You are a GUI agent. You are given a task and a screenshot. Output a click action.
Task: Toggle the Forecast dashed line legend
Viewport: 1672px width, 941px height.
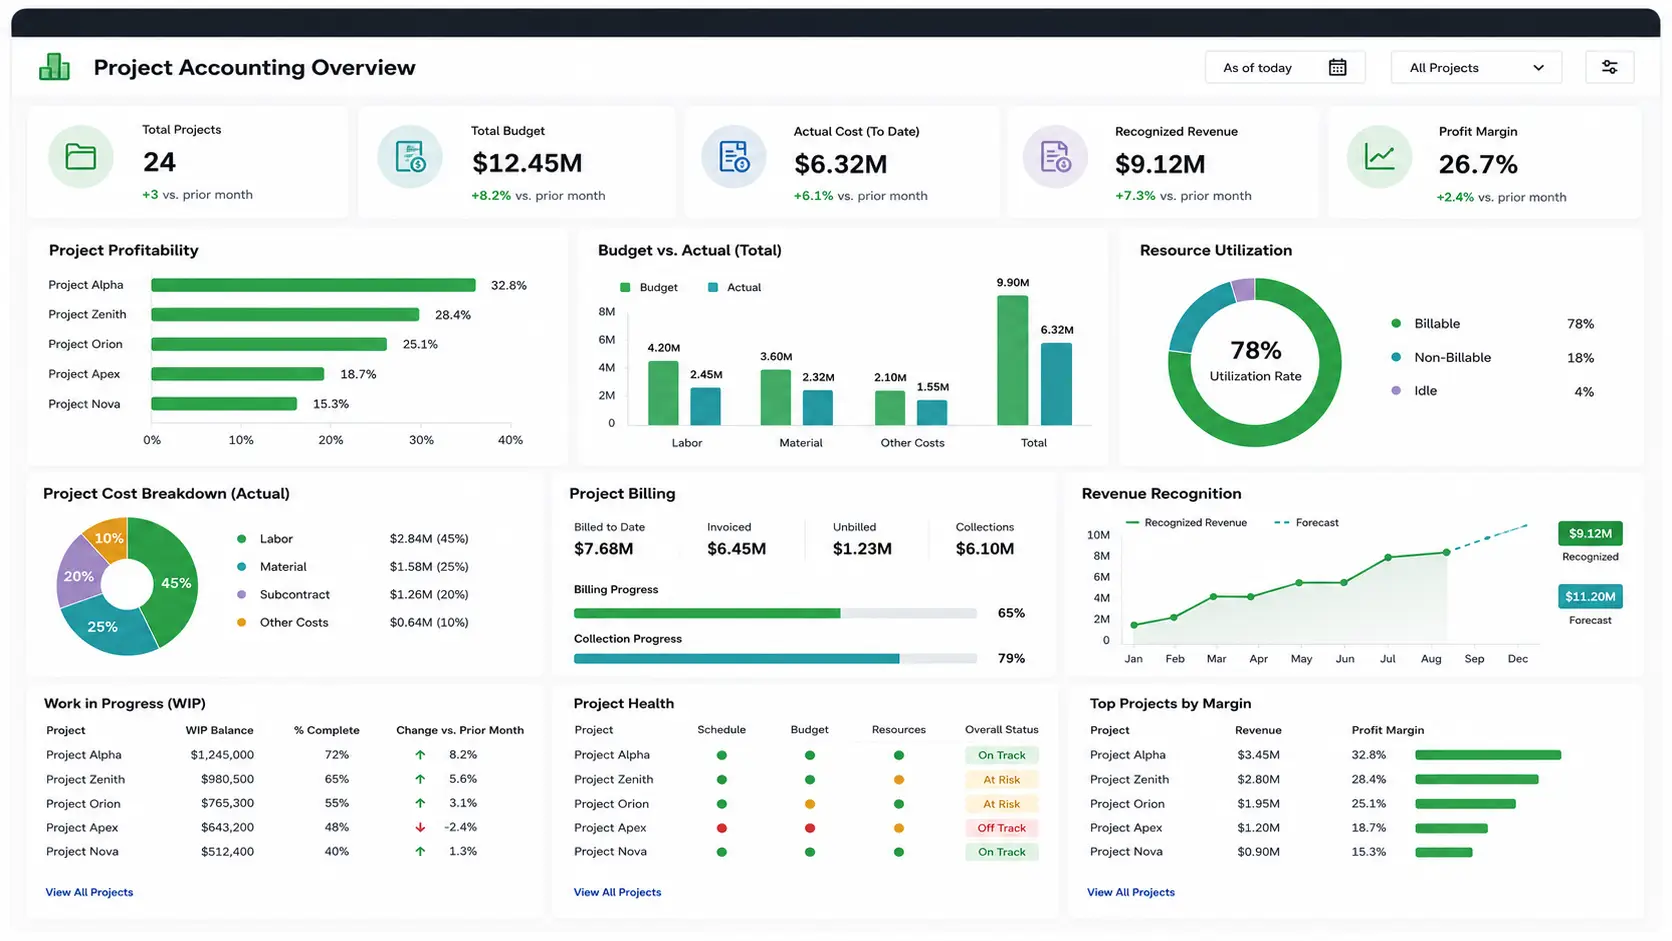(1306, 523)
